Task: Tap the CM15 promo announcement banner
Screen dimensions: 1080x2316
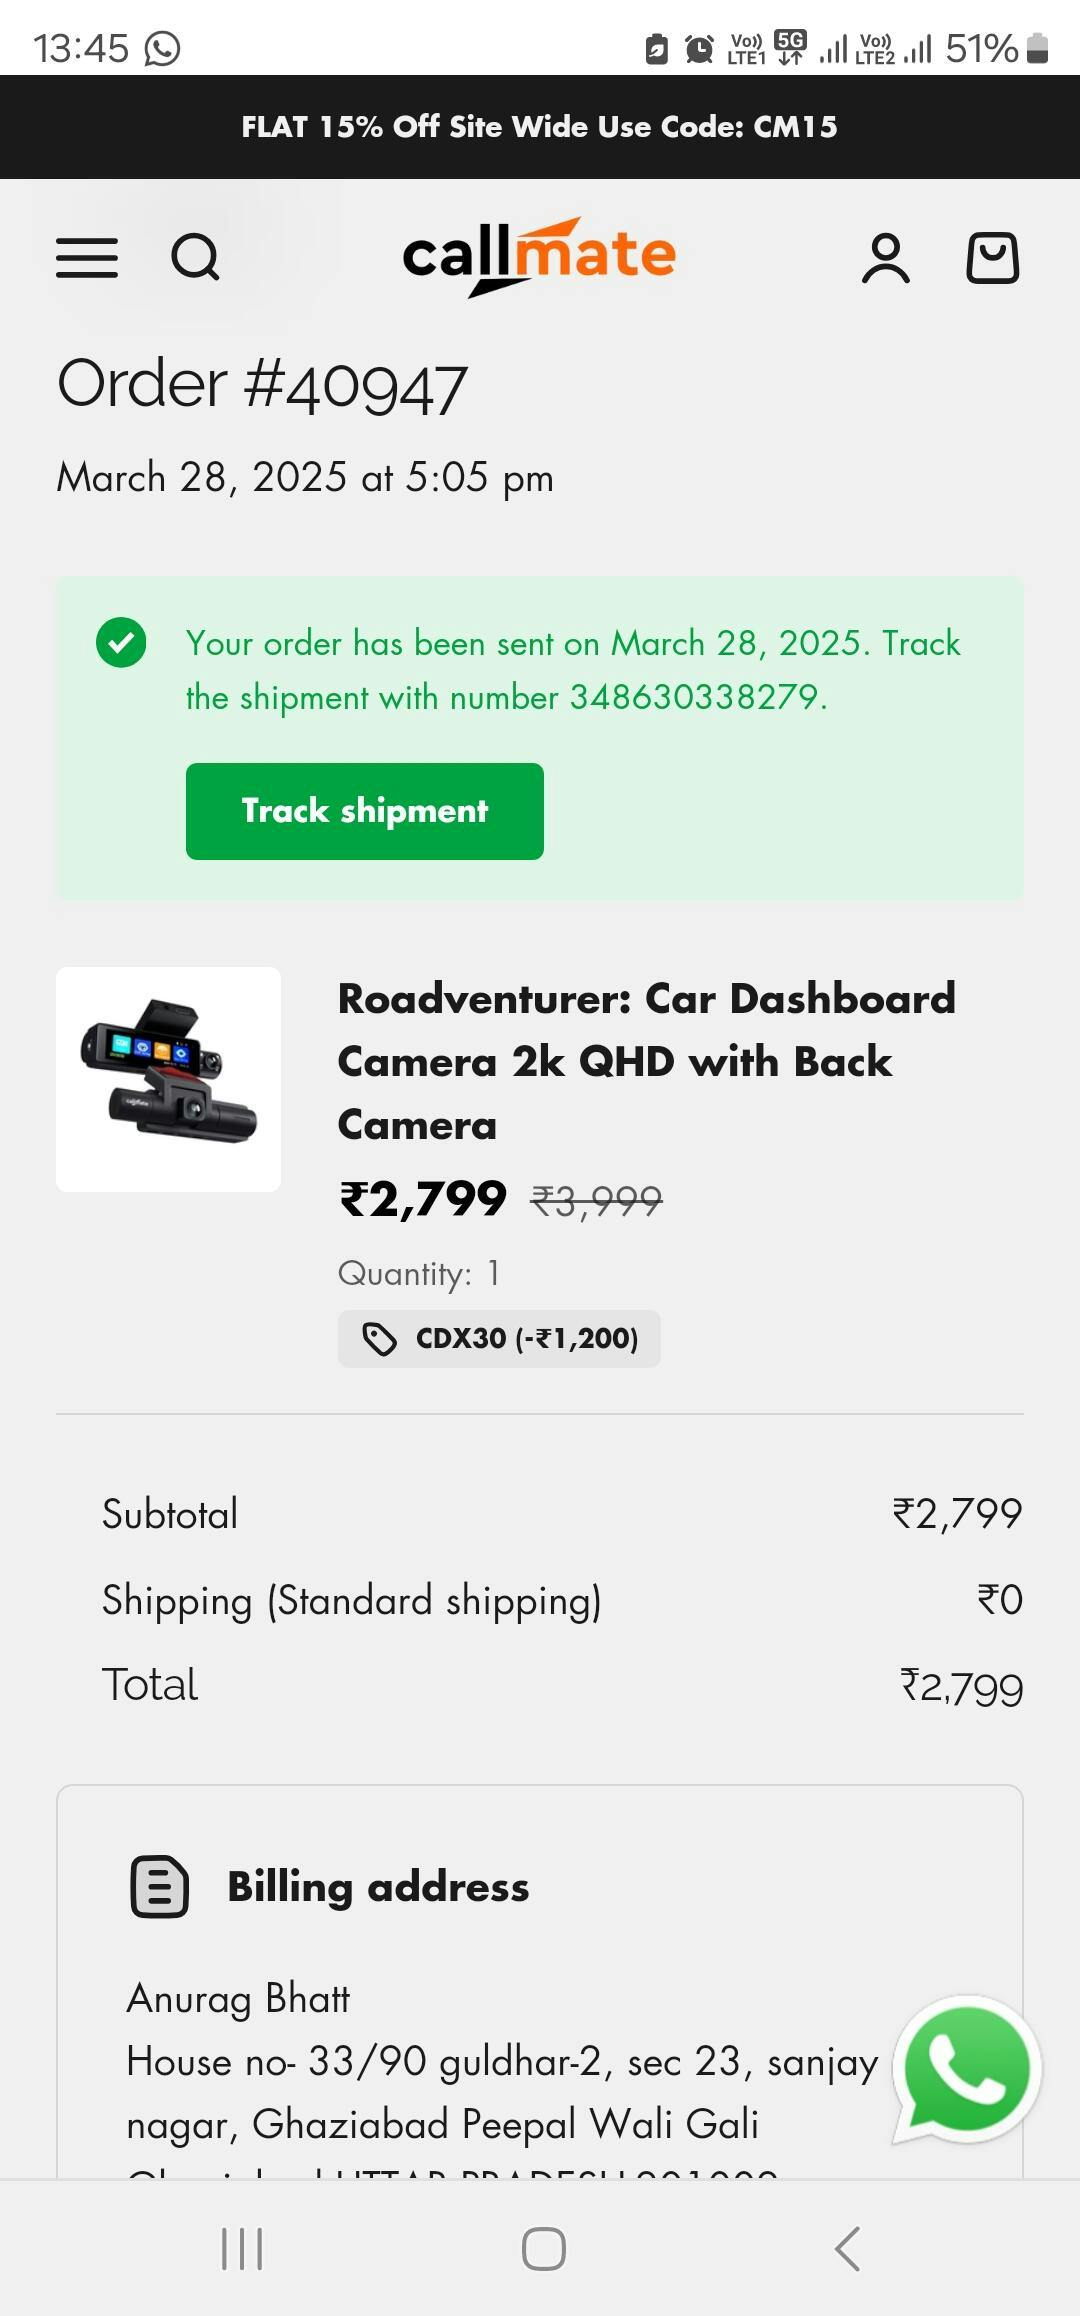Action: [540, 127]
